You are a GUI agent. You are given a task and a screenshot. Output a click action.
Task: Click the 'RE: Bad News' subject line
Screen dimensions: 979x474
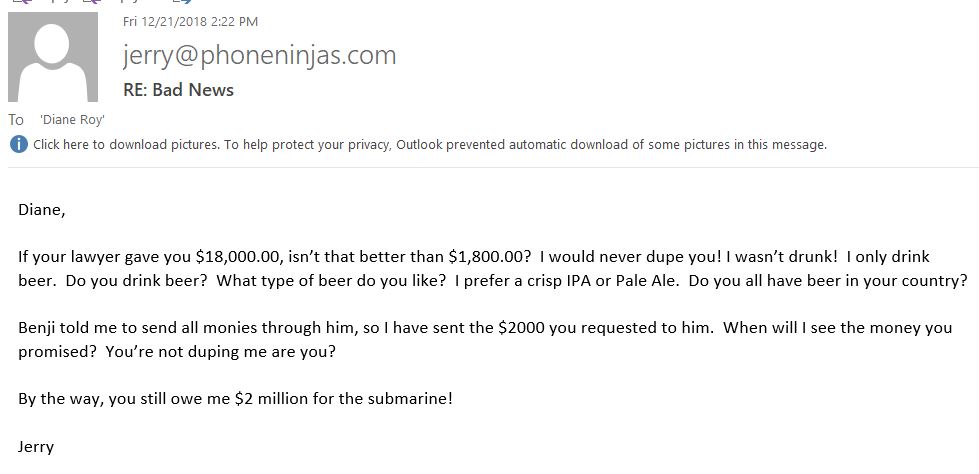tap(179, 90)
